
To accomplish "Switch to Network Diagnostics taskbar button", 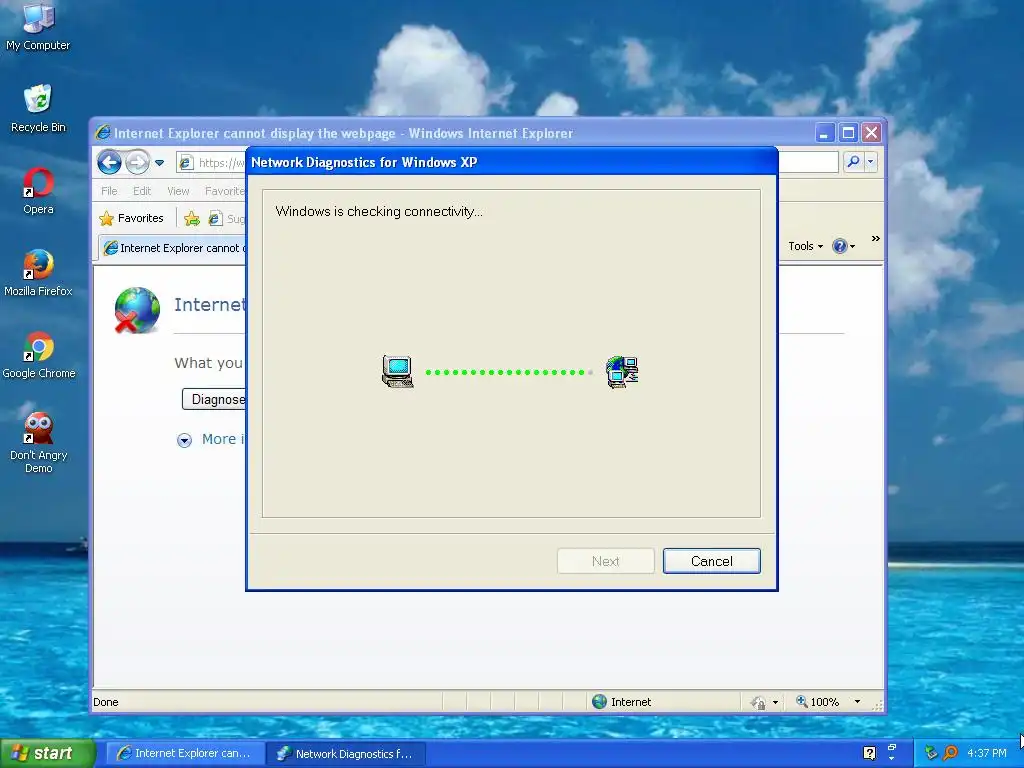I will click(x=346, y=754).
